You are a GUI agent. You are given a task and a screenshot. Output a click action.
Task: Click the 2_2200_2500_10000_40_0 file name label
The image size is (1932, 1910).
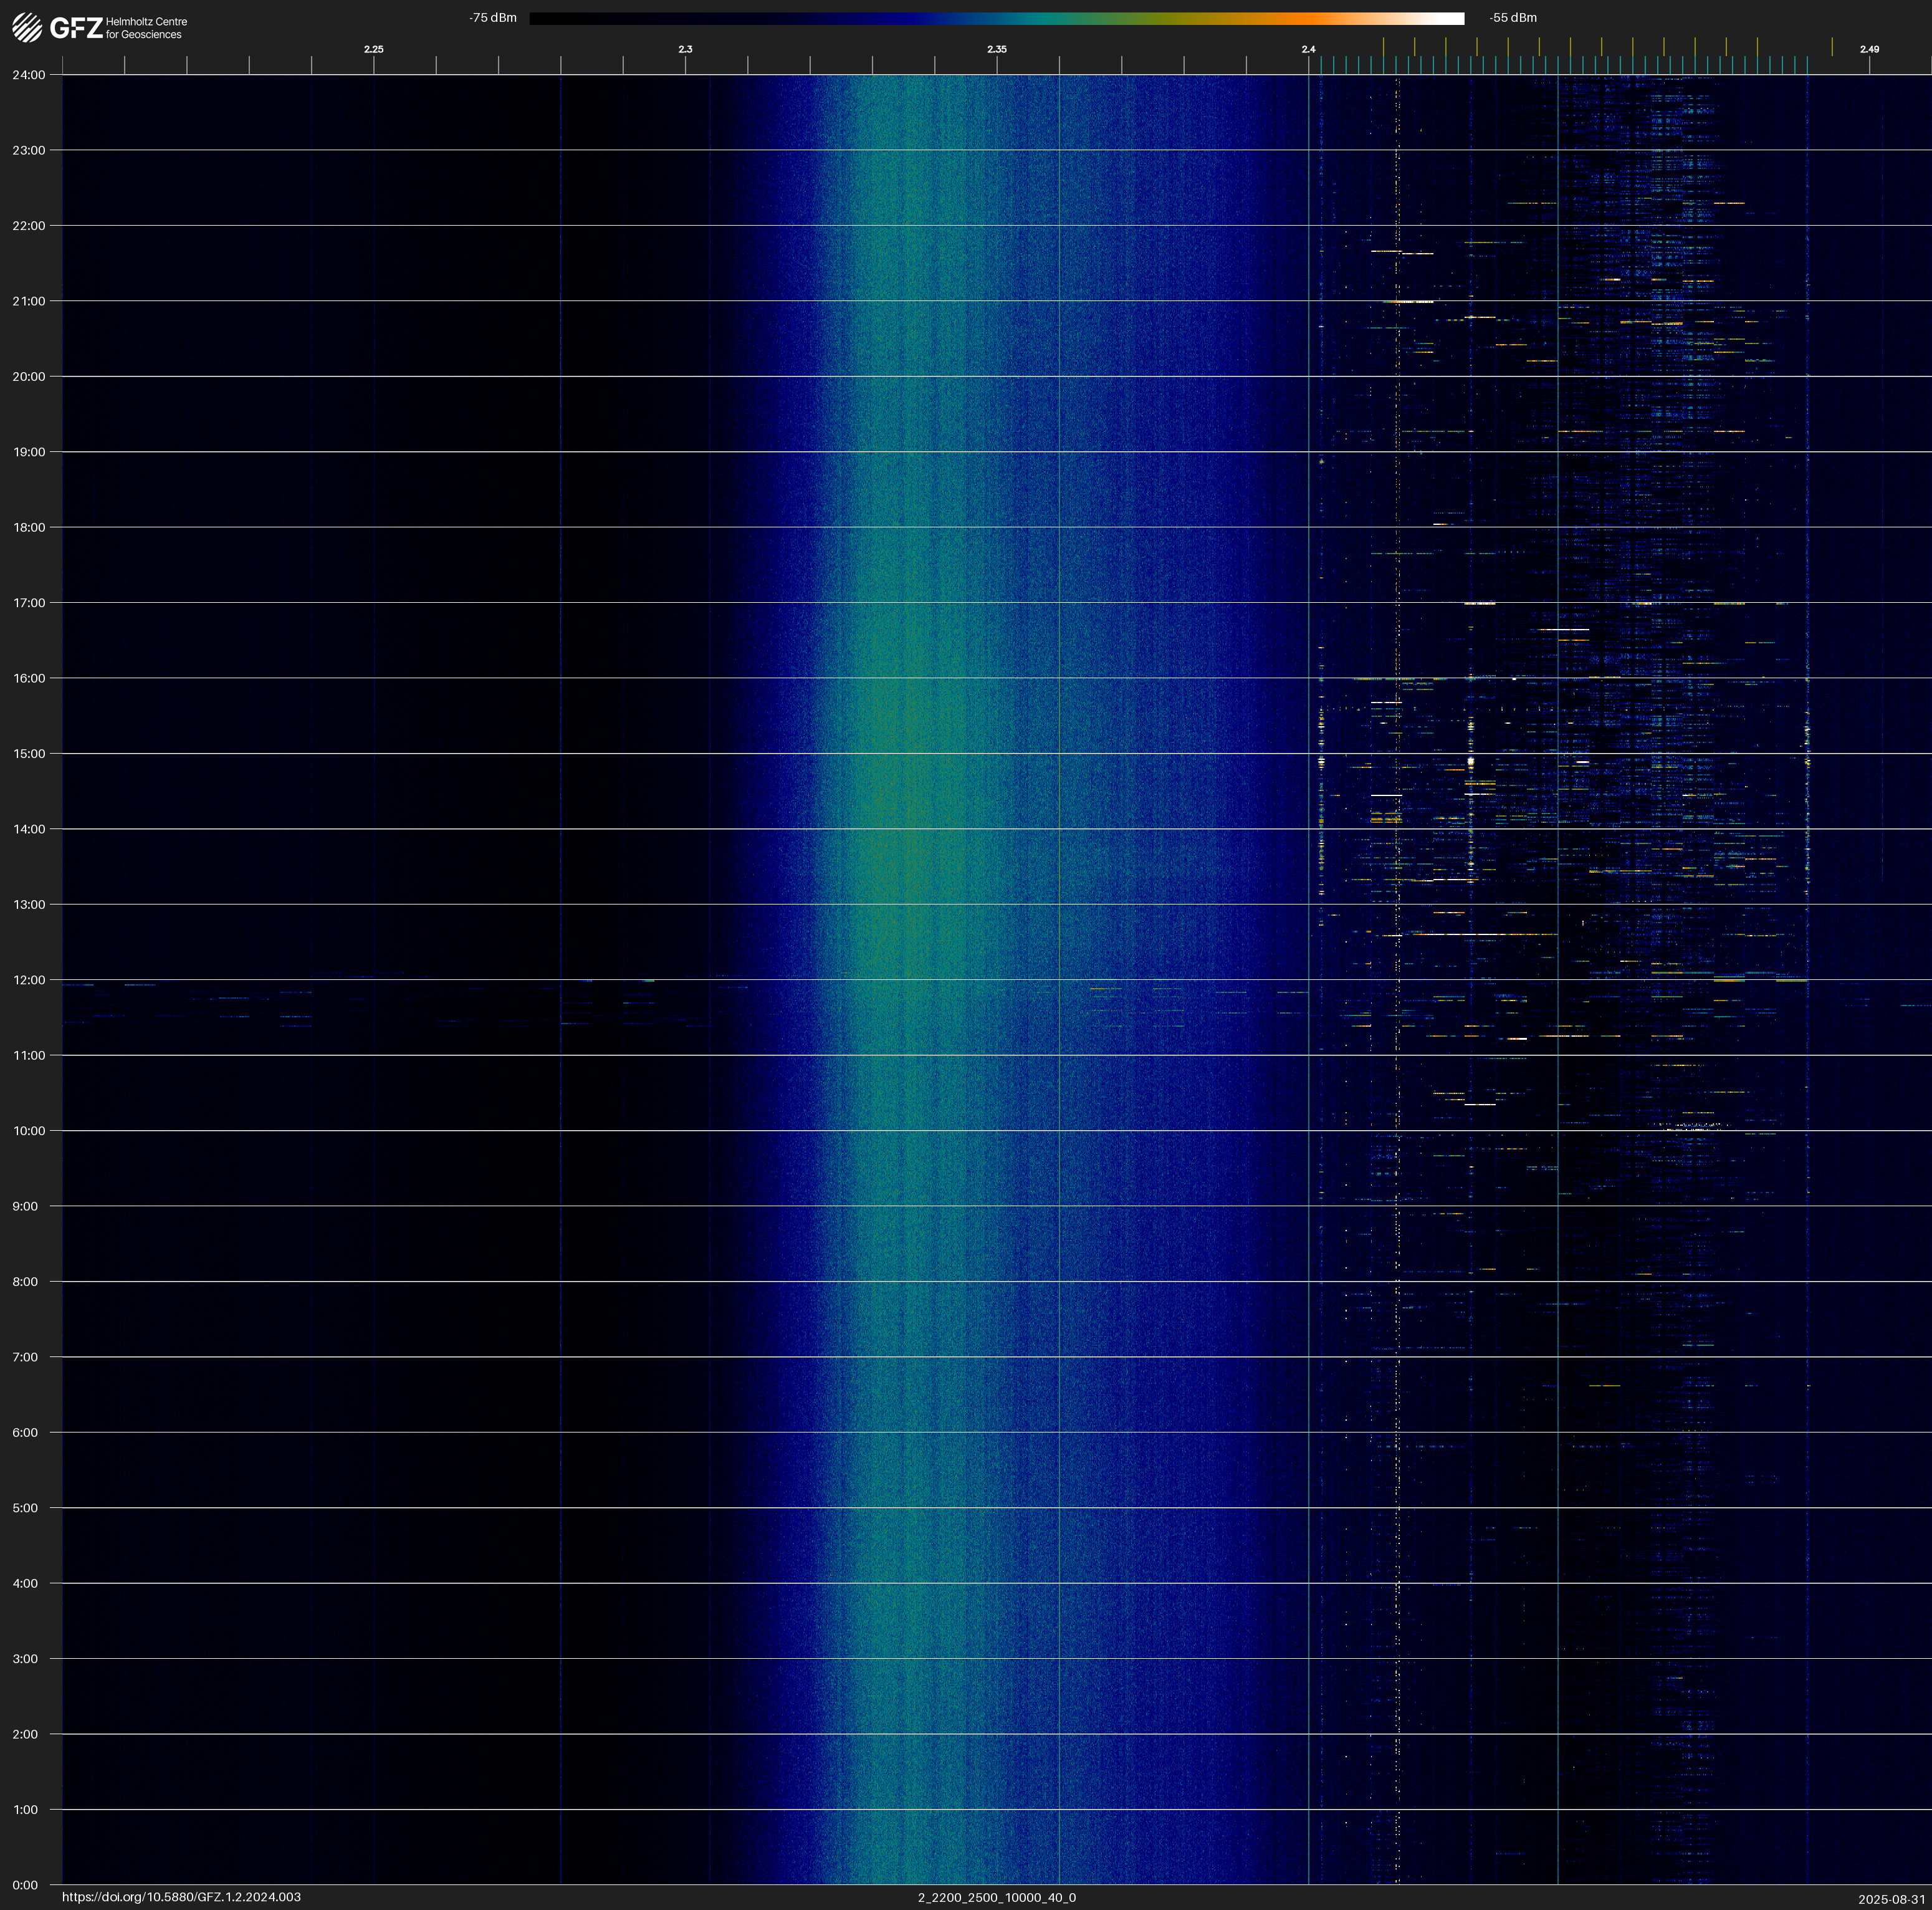pos(996,1897)
